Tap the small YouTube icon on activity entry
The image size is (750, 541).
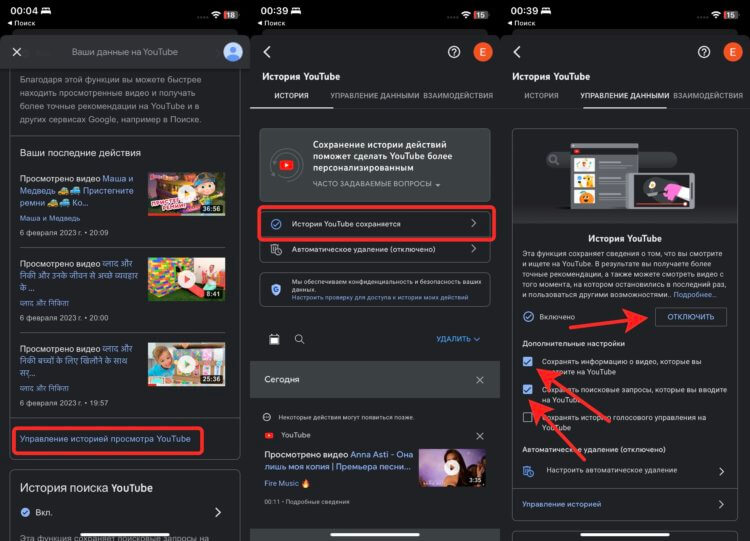click(269, 435)
